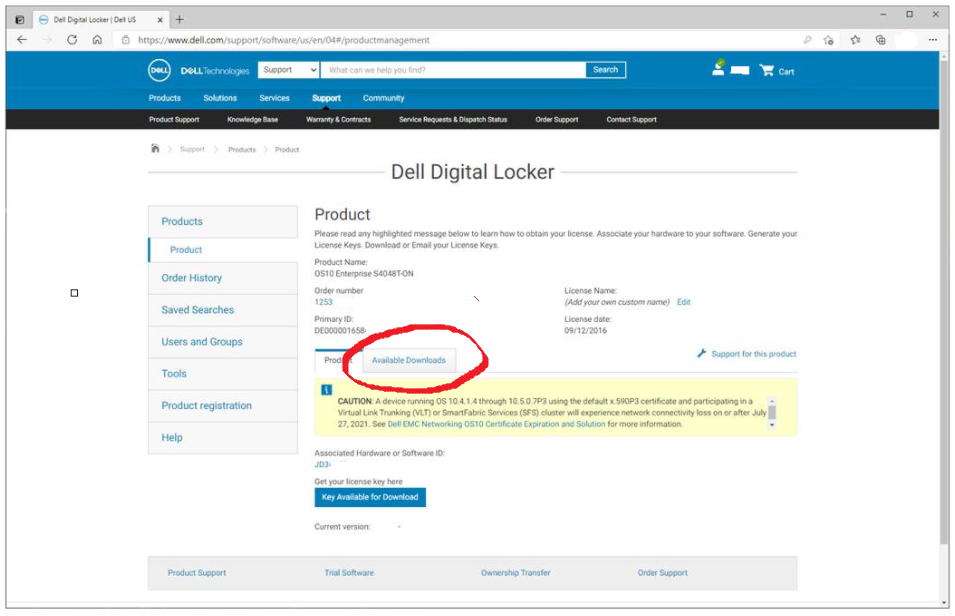The height and width of the screenshot is (616, 955).
Task: Click the info icon in caution box
Action: 326,390
